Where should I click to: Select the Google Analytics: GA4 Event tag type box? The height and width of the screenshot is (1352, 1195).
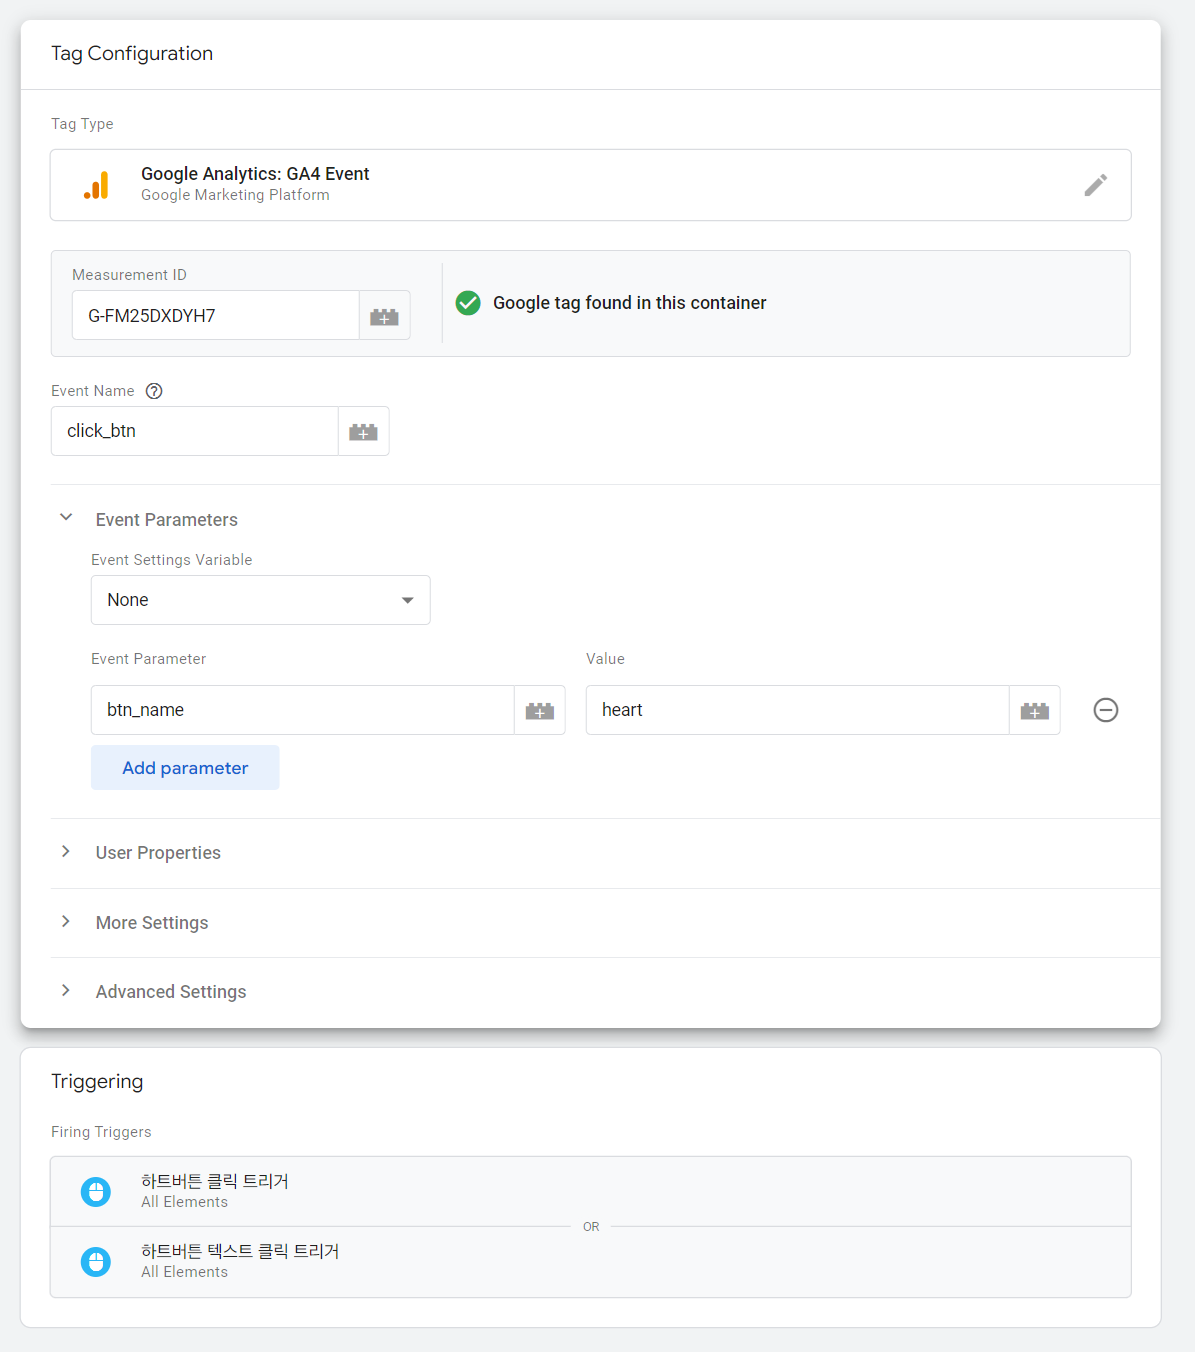coord(591,185)
